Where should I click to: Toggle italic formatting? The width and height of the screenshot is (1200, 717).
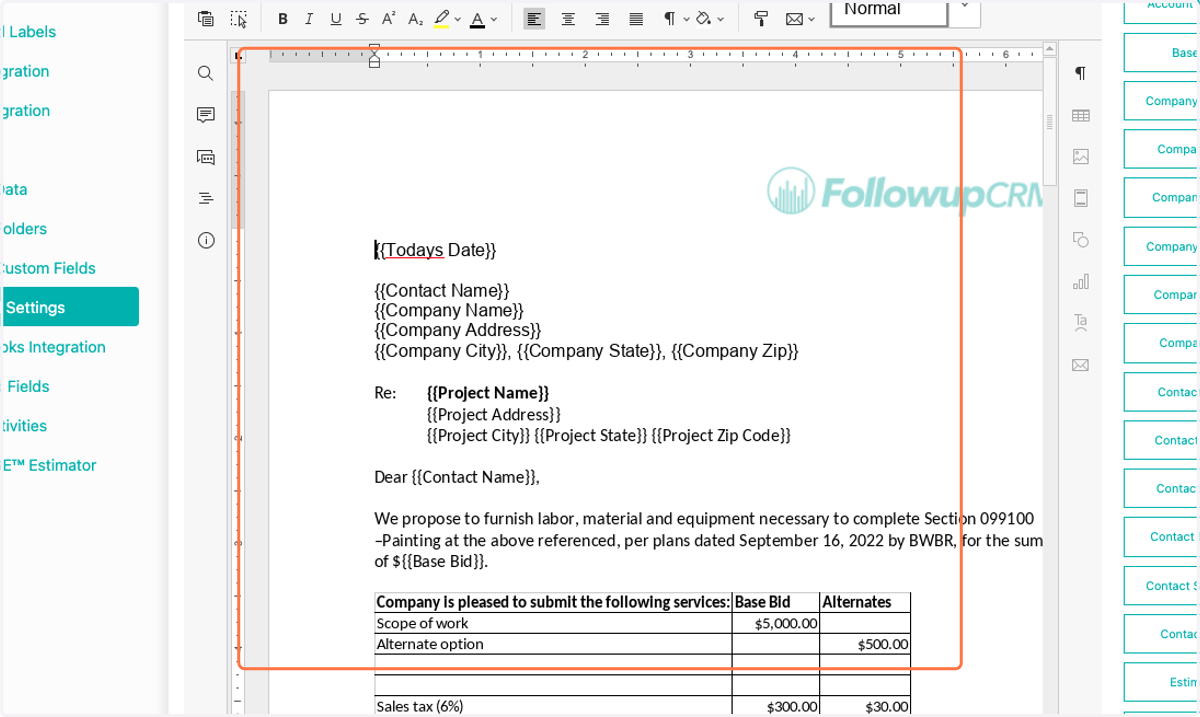coord(309,19)
